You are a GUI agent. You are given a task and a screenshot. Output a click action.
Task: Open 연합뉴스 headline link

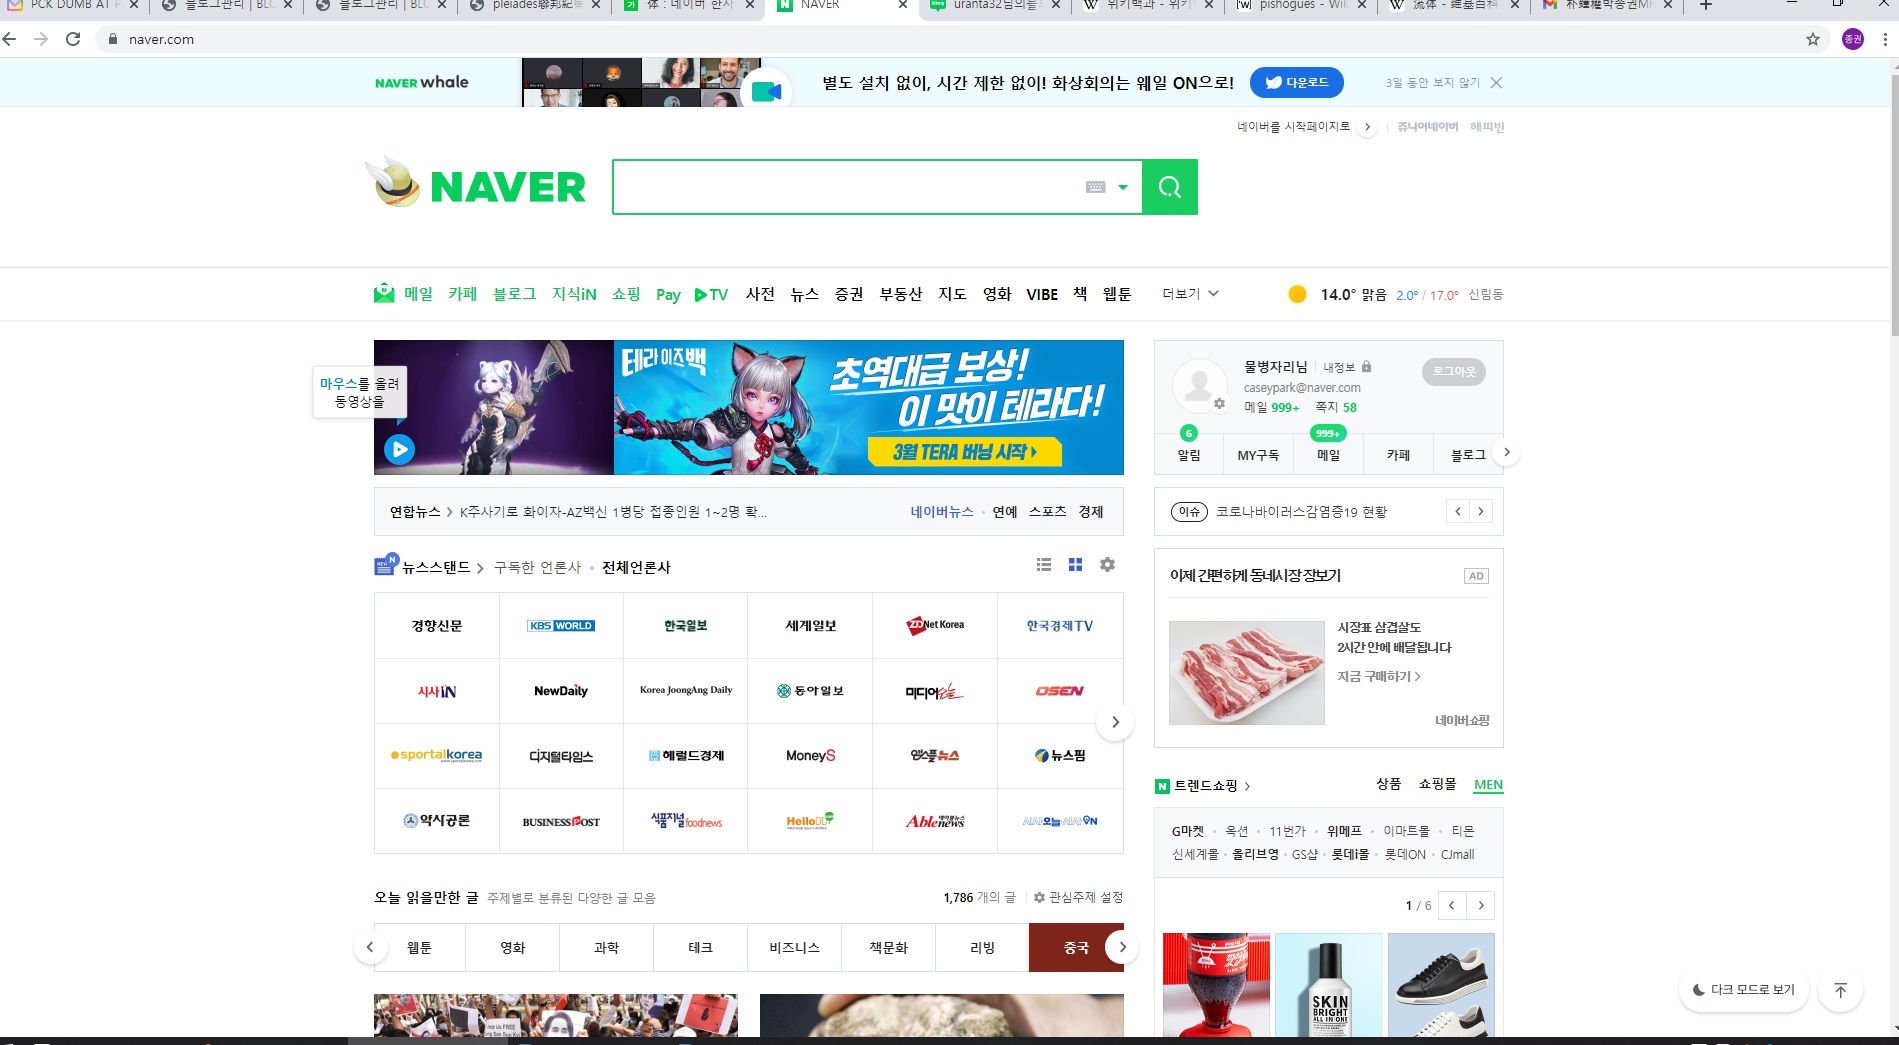[x=614, y=512]
